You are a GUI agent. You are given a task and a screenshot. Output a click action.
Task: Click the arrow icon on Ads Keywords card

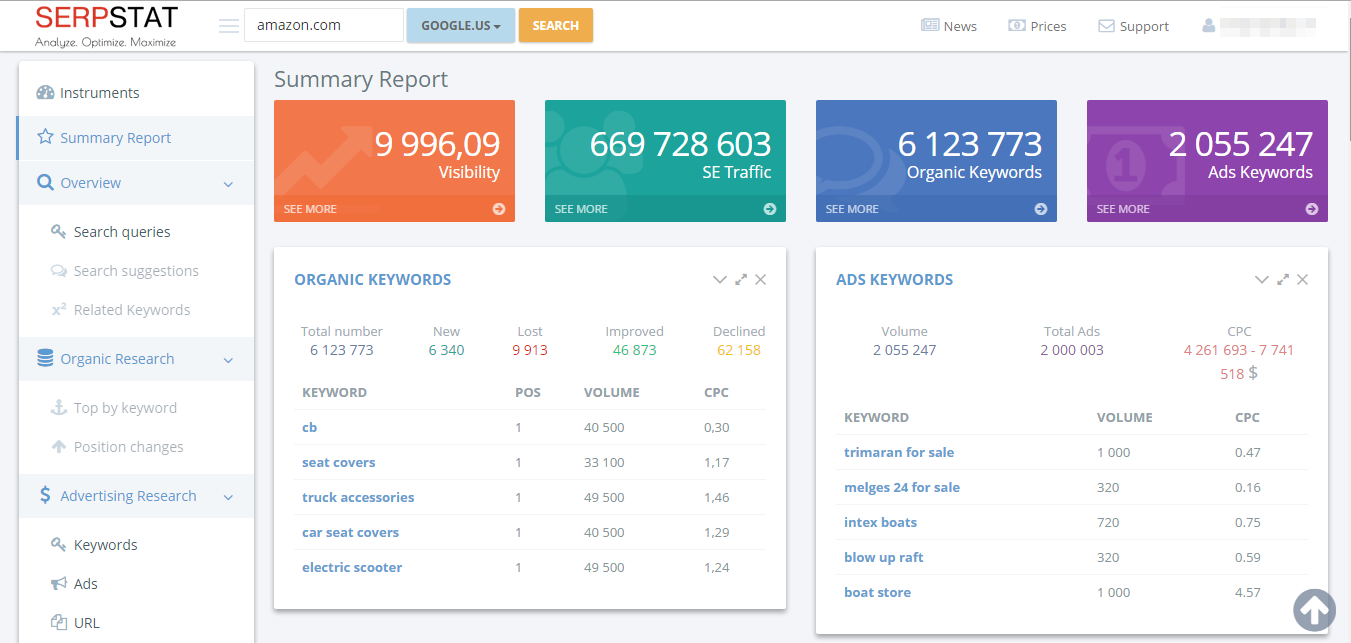(1312, 209)
